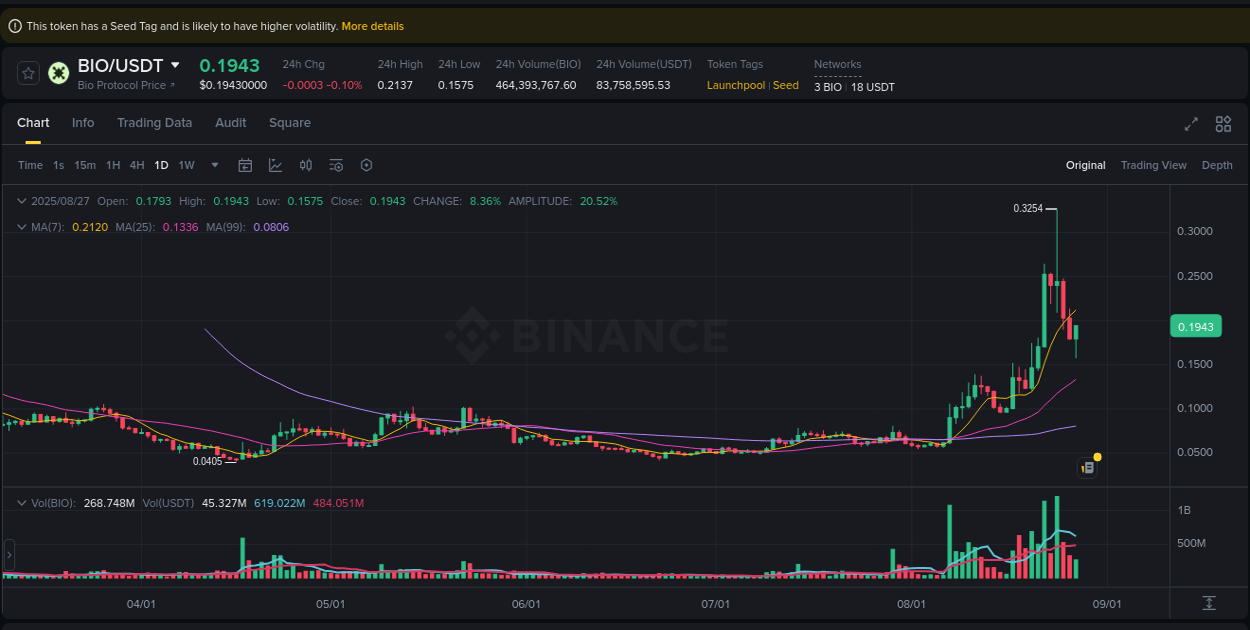The width and height of the screenshot is (1250, 630).
Task: Click the chart settings gear icon
Action: tap(366, 165)
